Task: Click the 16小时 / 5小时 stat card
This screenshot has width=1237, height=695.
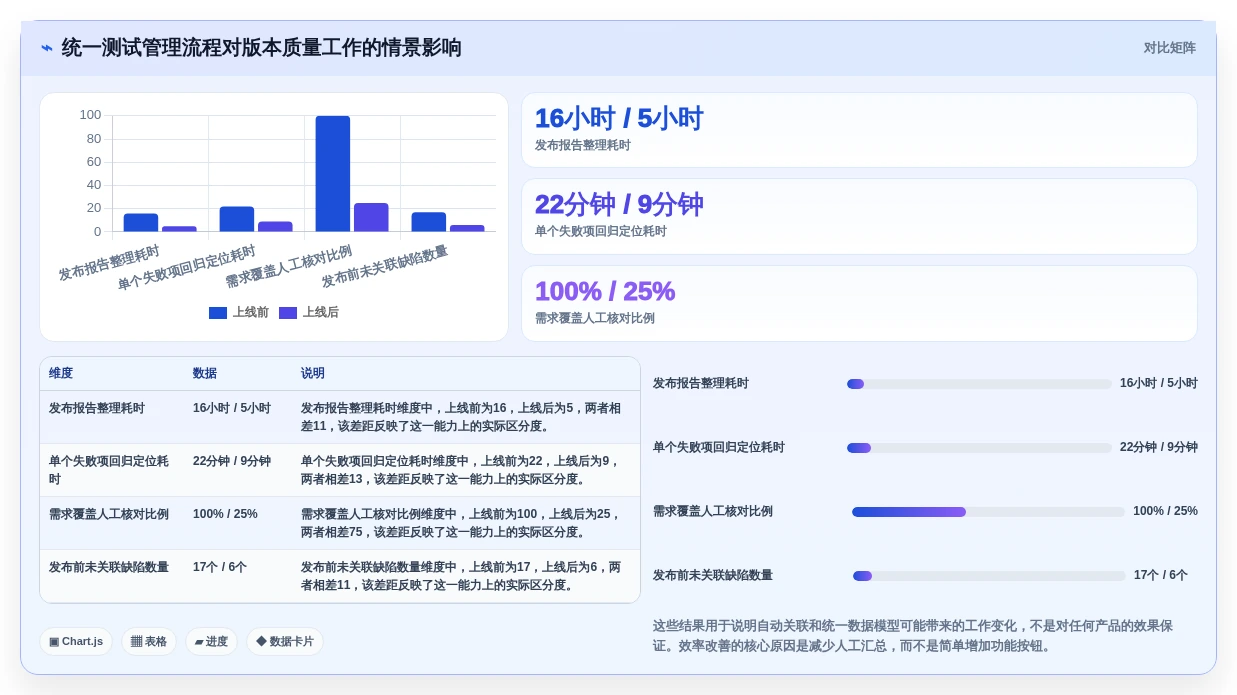Action: coord(859,130)
